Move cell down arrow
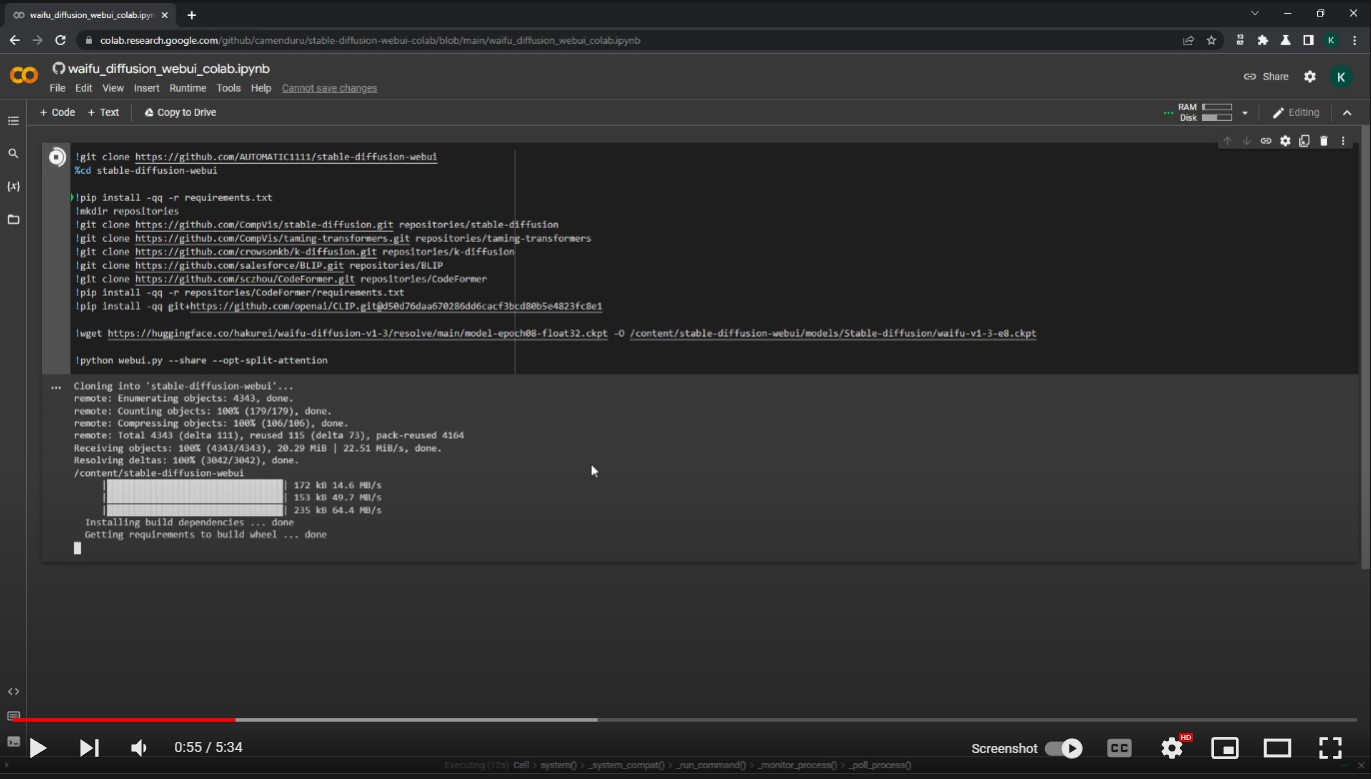The image size is (1371, 779). coord(1246,141)
